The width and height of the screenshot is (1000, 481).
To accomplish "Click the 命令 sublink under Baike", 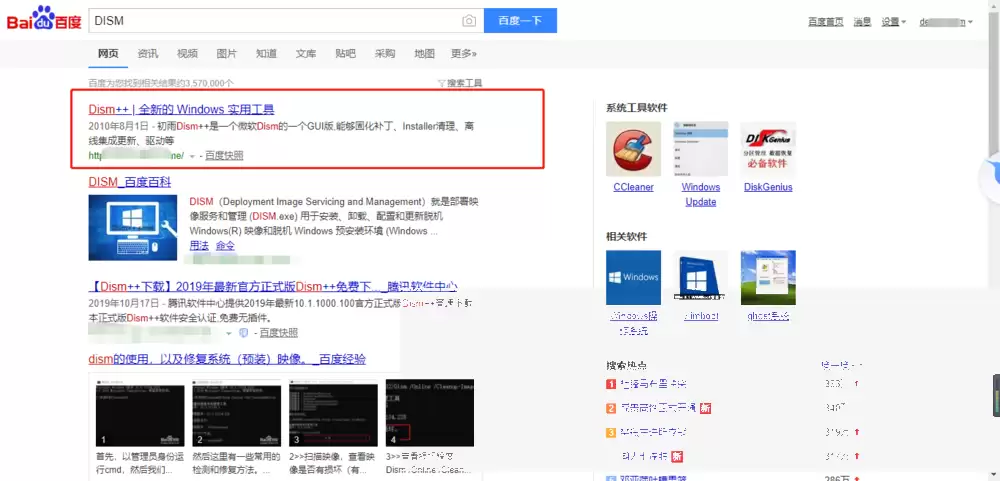I will 225,246.
